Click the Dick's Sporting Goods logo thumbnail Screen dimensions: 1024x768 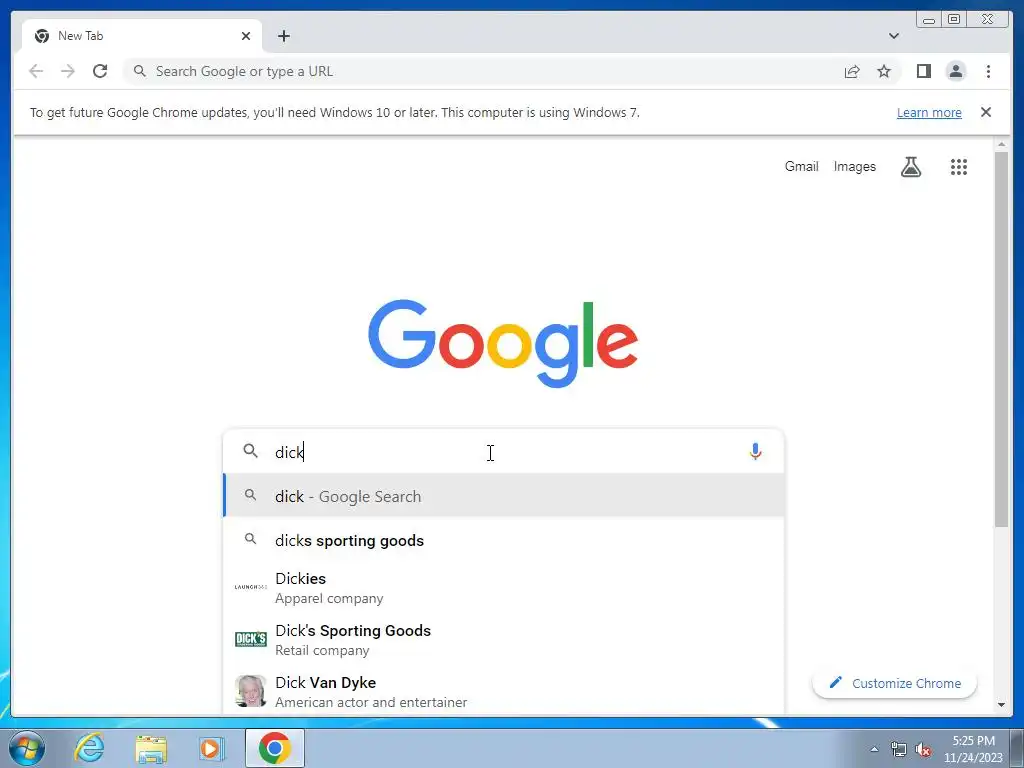251,639
